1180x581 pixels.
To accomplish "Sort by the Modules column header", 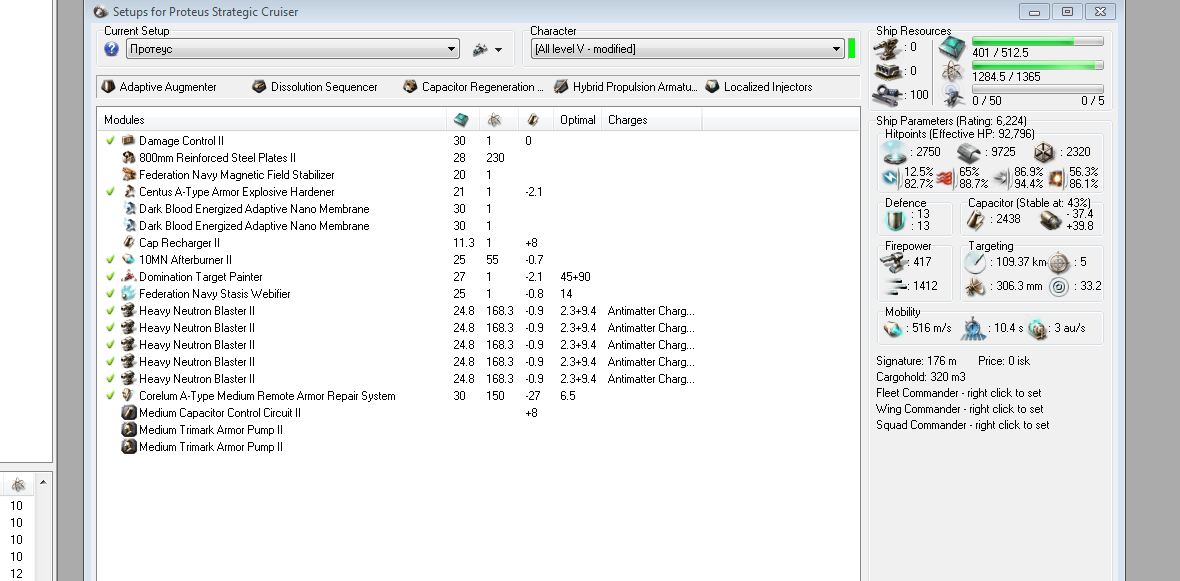I will (x=272, y=120).
